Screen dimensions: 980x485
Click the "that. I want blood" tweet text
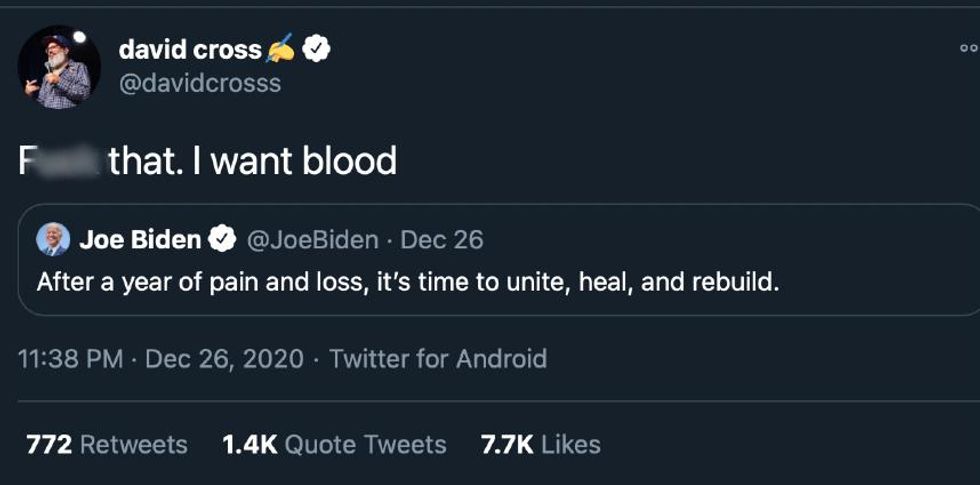click(252, 161)
